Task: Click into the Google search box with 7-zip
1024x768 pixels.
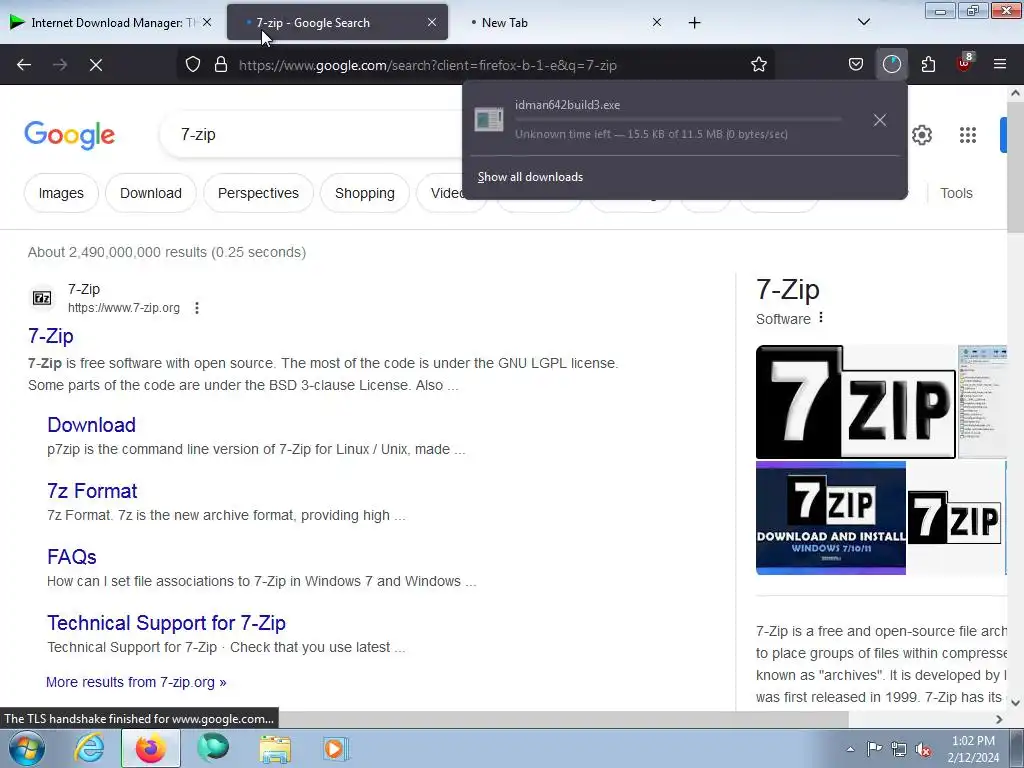Action: [313, 135]
